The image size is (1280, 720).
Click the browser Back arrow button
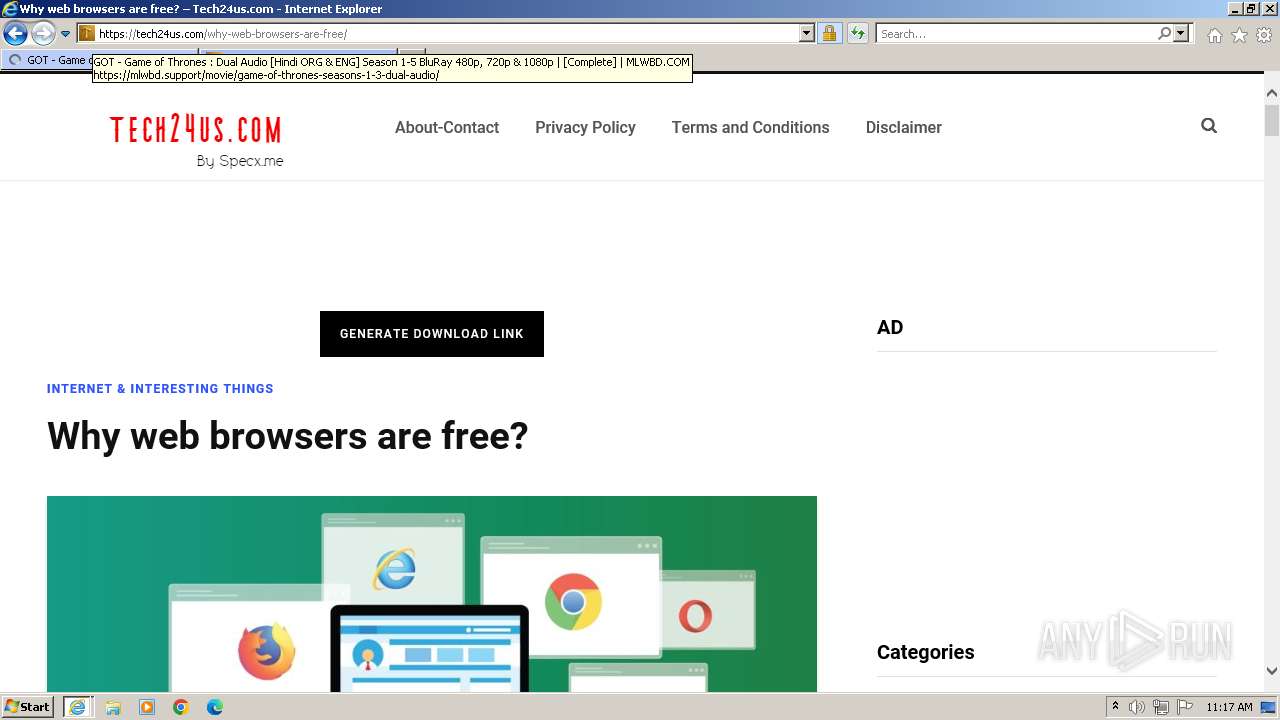point(15,34)
